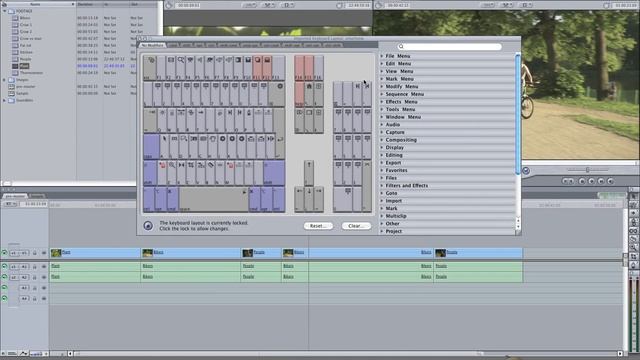
Task: Select the A key with arrow tool icon
Action: click(x=164, y=147)
